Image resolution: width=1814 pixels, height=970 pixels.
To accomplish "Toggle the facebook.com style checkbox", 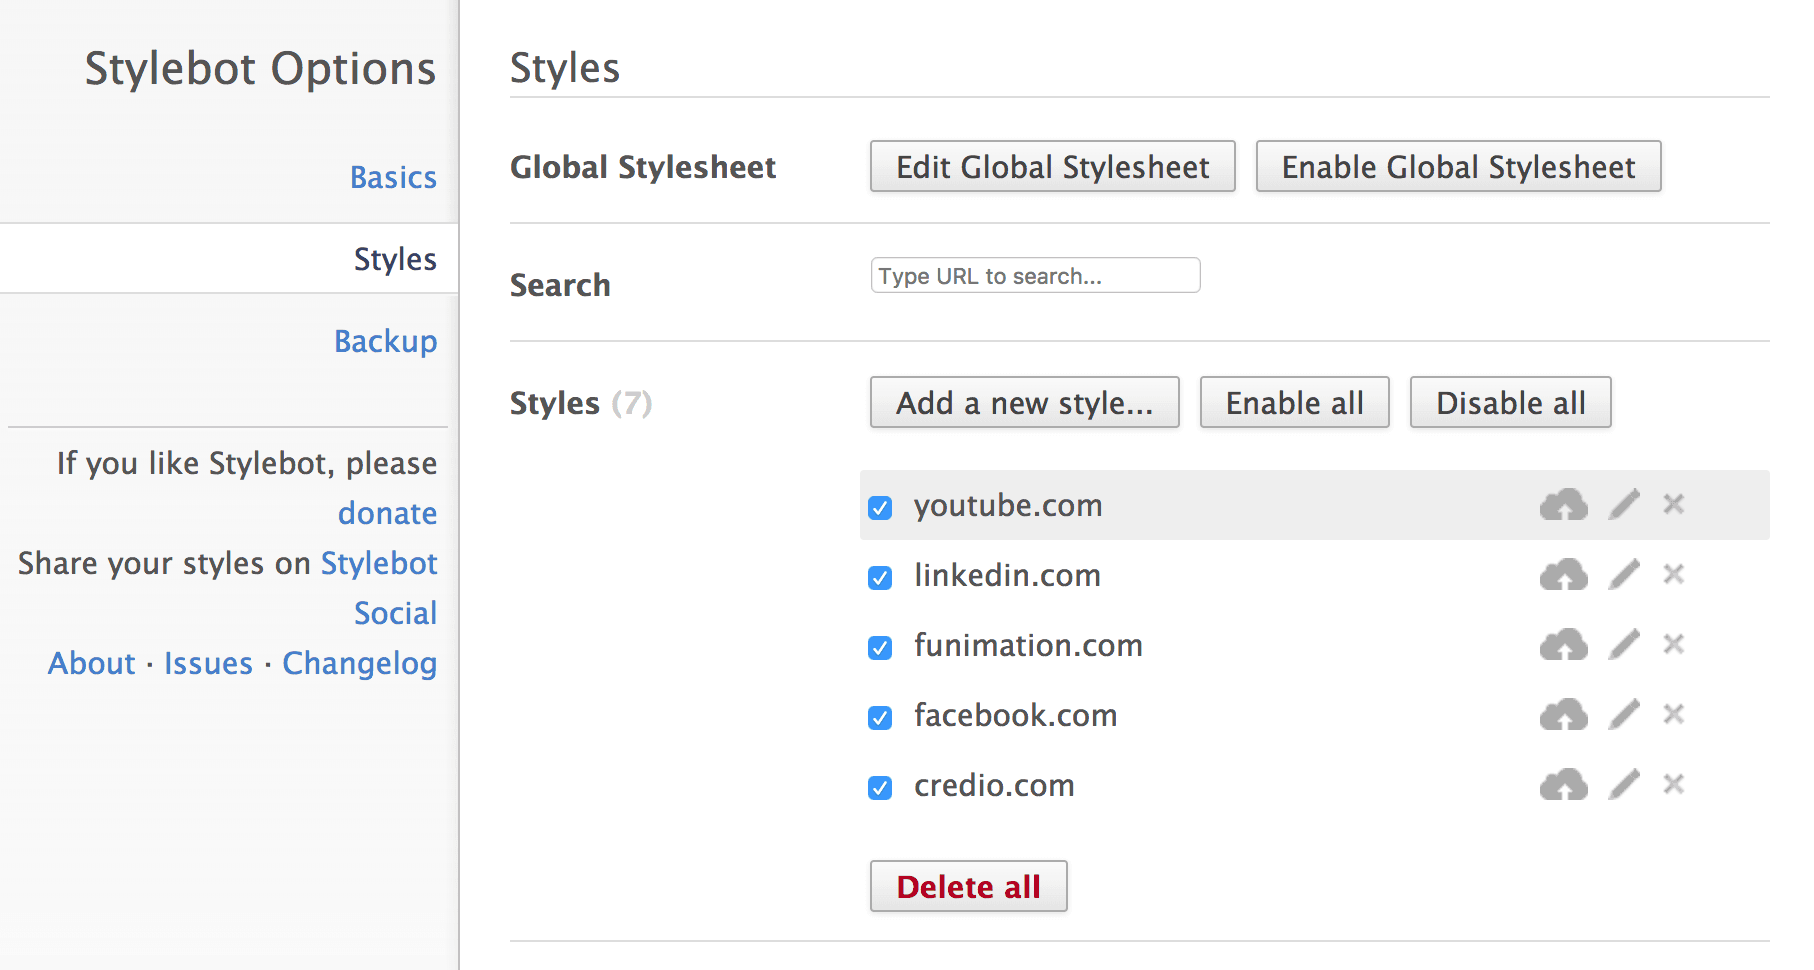I will pos(880,718).
